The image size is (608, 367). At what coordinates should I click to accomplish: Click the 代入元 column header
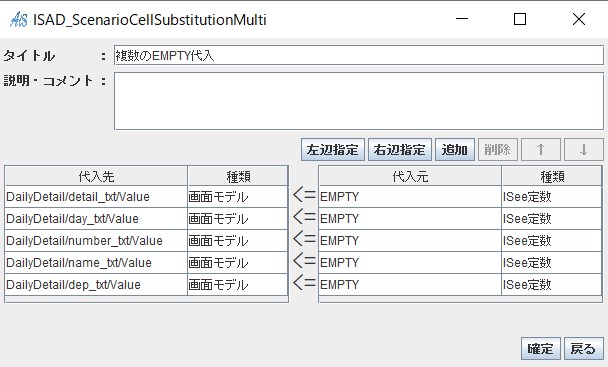(x=410, y=177)
